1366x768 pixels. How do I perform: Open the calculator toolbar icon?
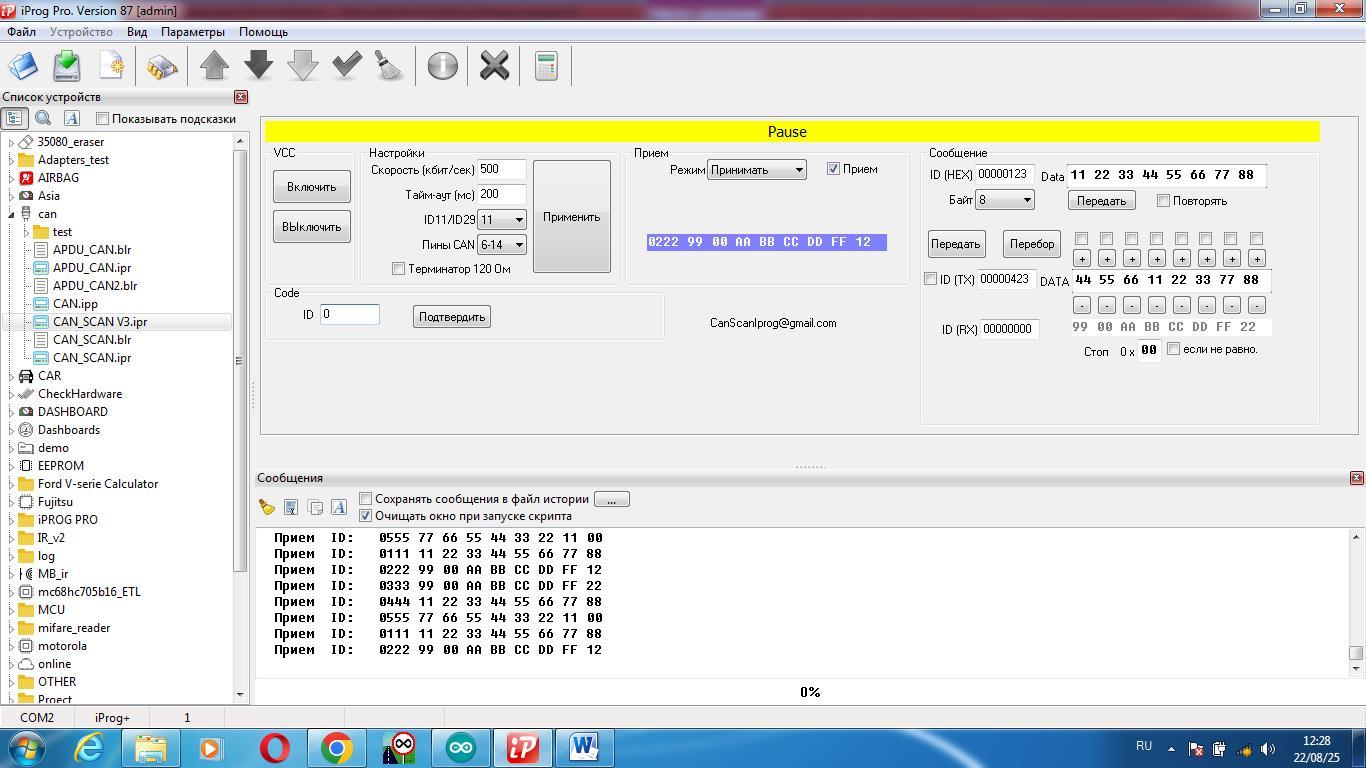pyautogui.click(x=546, y=66)
